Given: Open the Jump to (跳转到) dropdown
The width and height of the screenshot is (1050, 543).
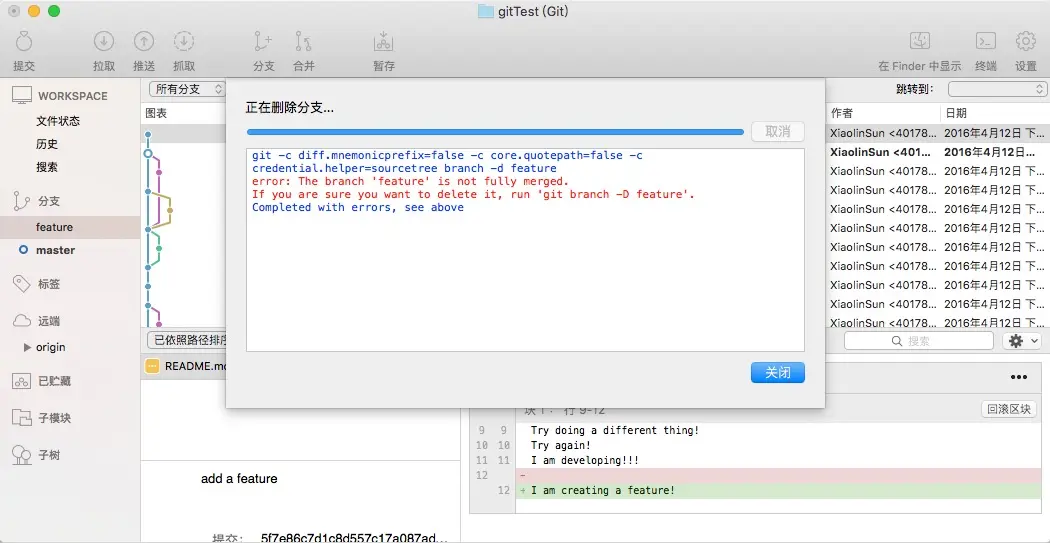Looking at the screenshot, I should pos(997,88).
